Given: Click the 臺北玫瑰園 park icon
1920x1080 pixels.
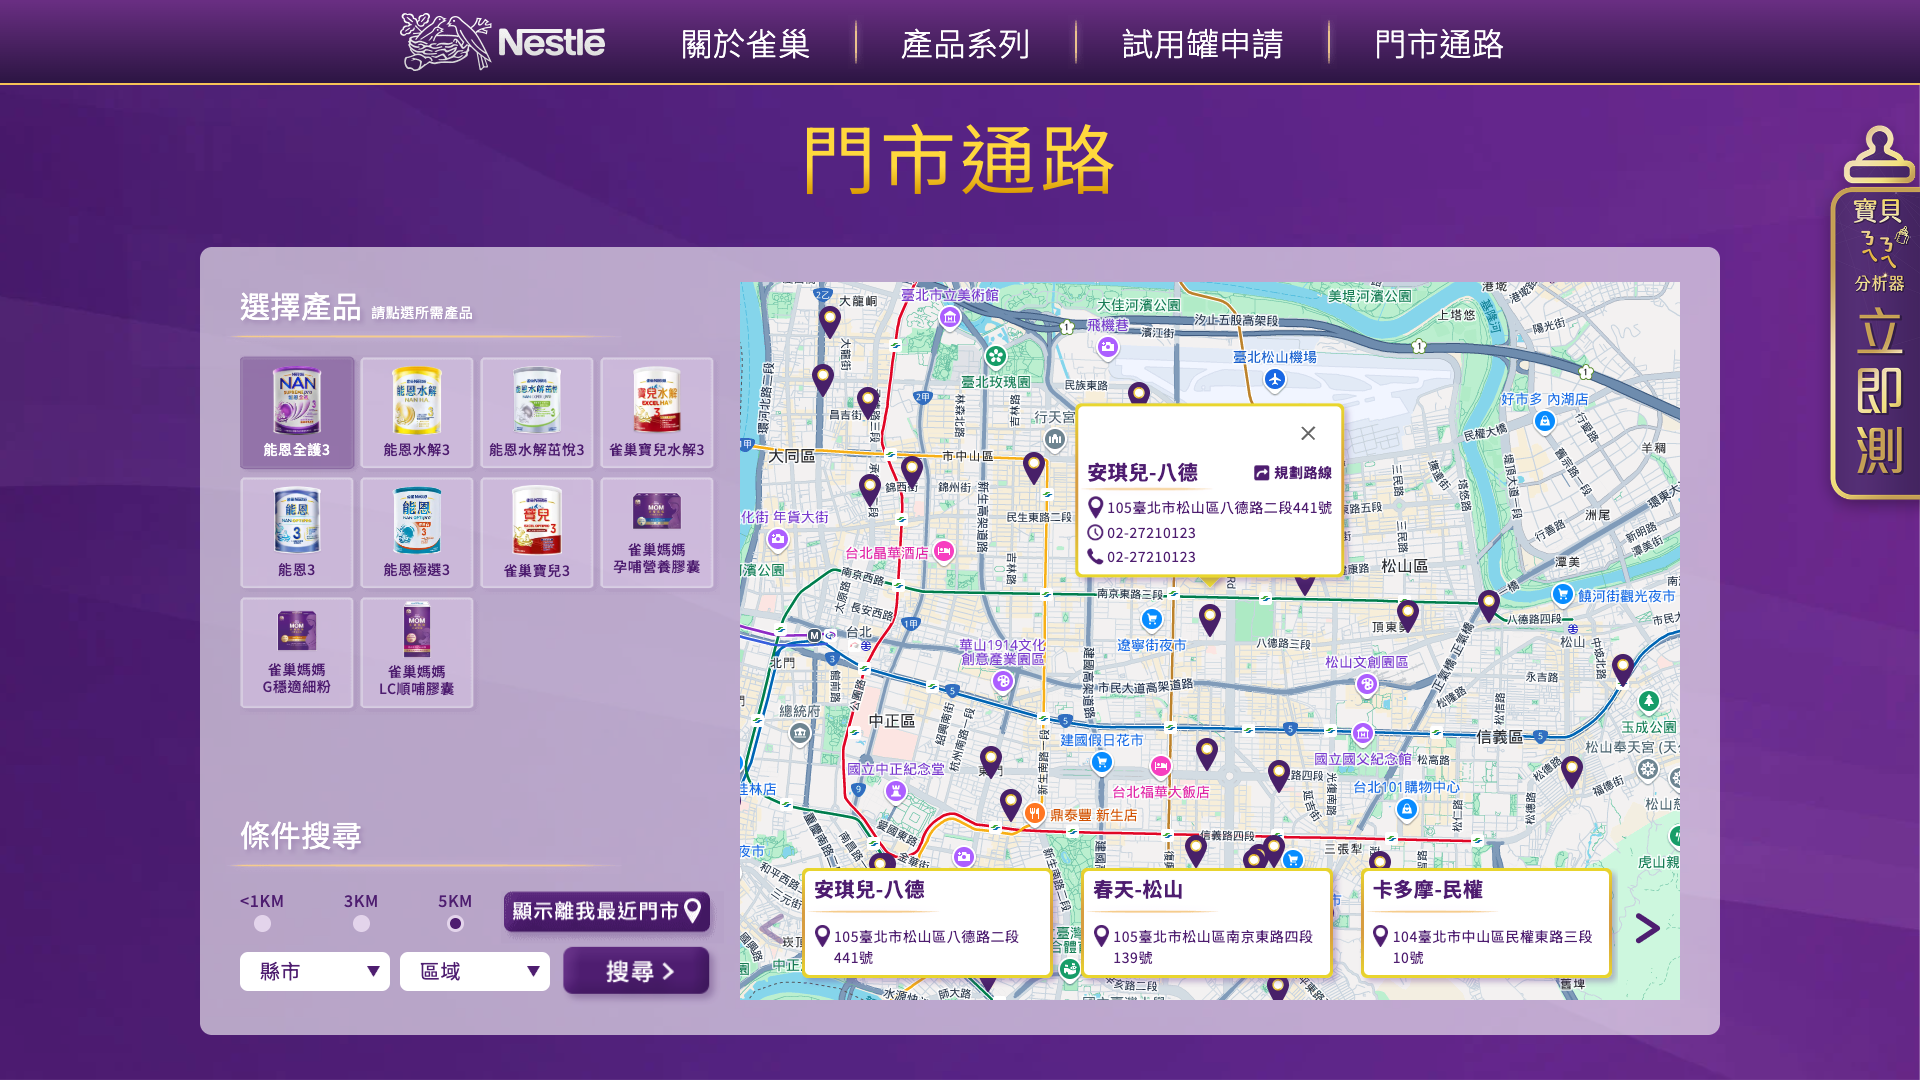Looking at the screenshot, I should pyautogui.click(x=996, y=356).
